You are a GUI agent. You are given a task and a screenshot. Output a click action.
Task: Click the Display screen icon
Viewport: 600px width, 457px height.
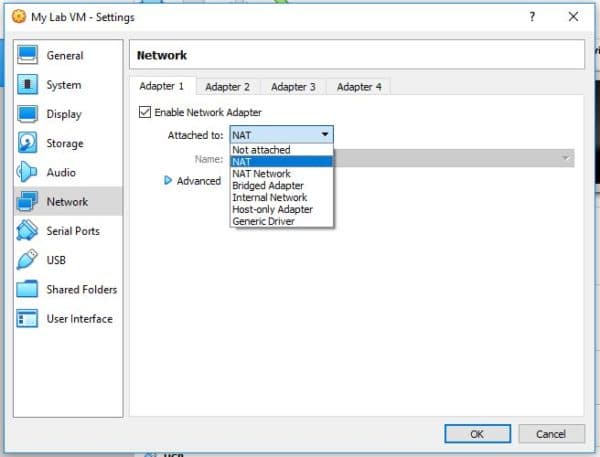(28, 114)
